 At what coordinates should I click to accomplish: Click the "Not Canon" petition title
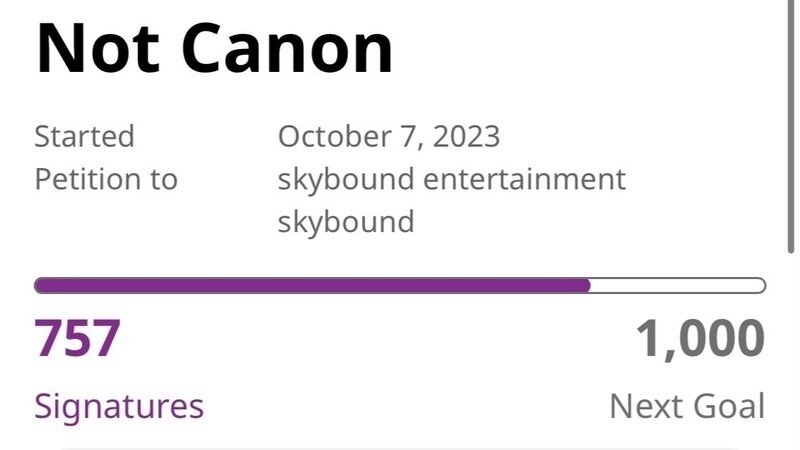215,47
